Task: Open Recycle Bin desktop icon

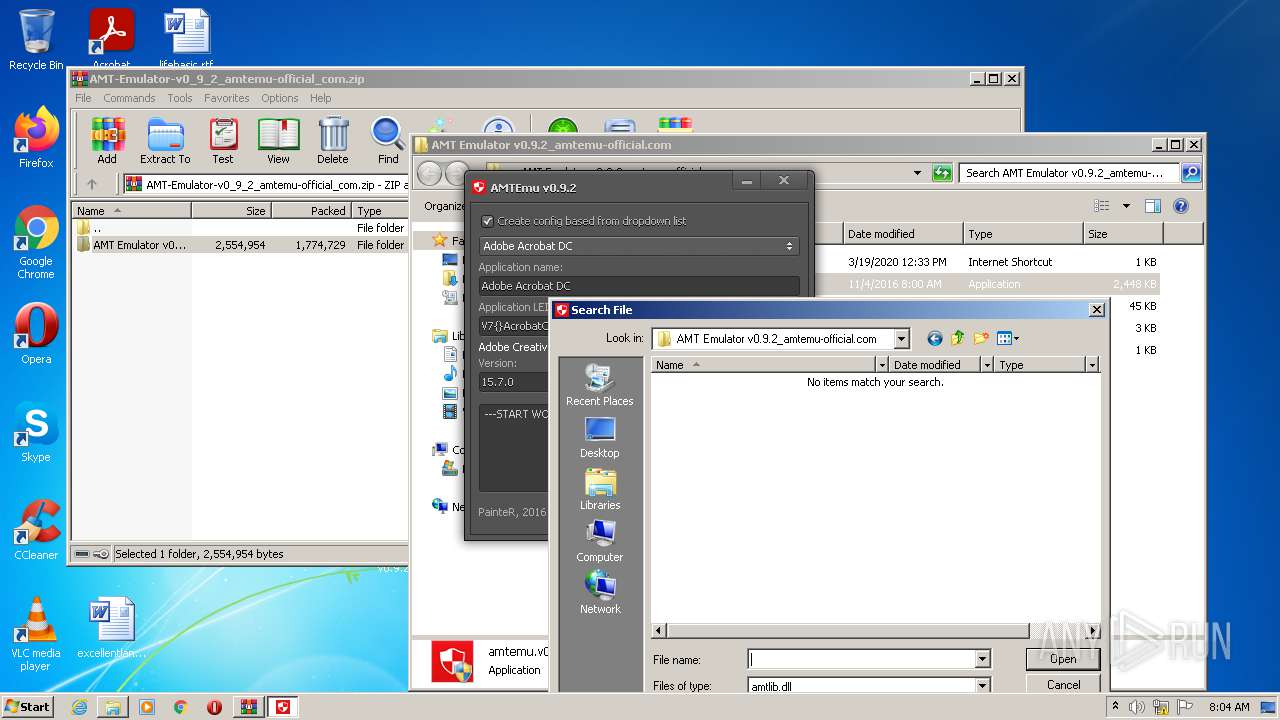Action: (x=36, y=40)
